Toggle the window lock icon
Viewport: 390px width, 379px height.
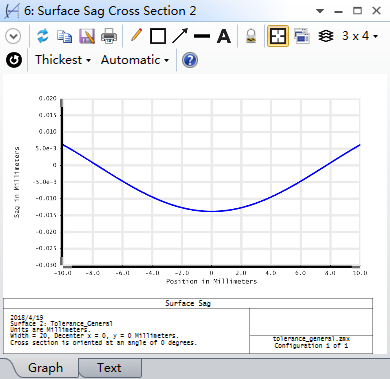(251, 36)
